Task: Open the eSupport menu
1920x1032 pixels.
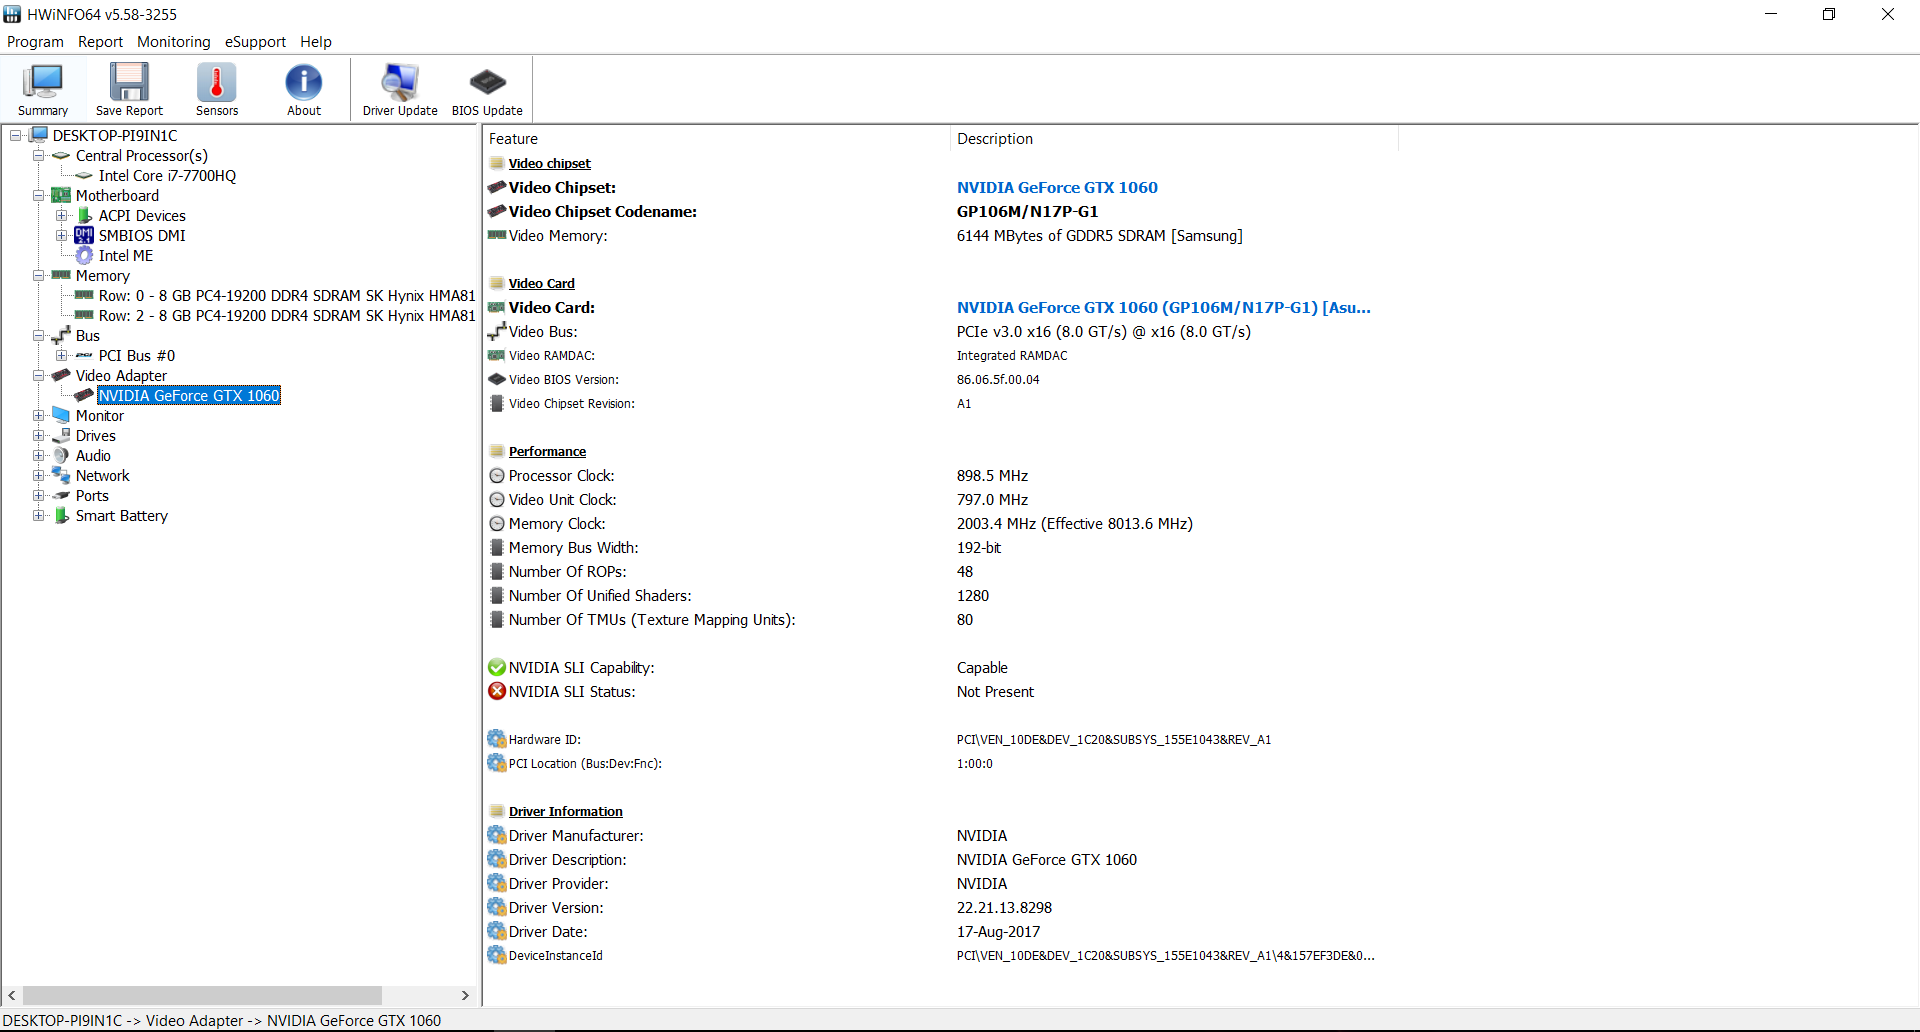Action: point(255,42)
